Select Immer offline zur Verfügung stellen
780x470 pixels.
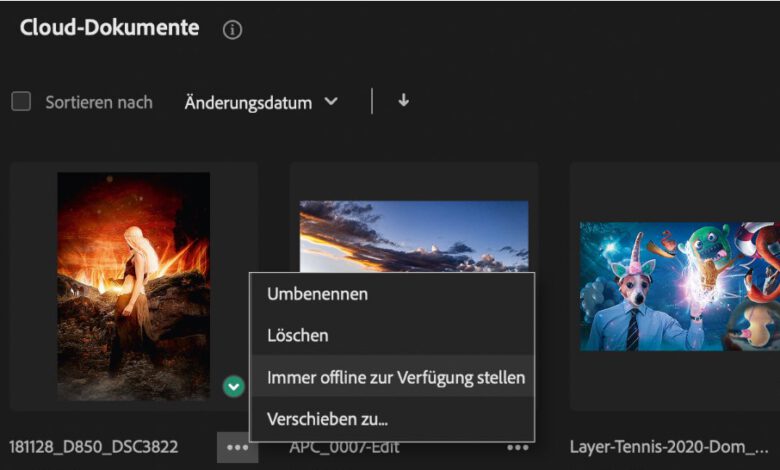(x=392, y=377)
